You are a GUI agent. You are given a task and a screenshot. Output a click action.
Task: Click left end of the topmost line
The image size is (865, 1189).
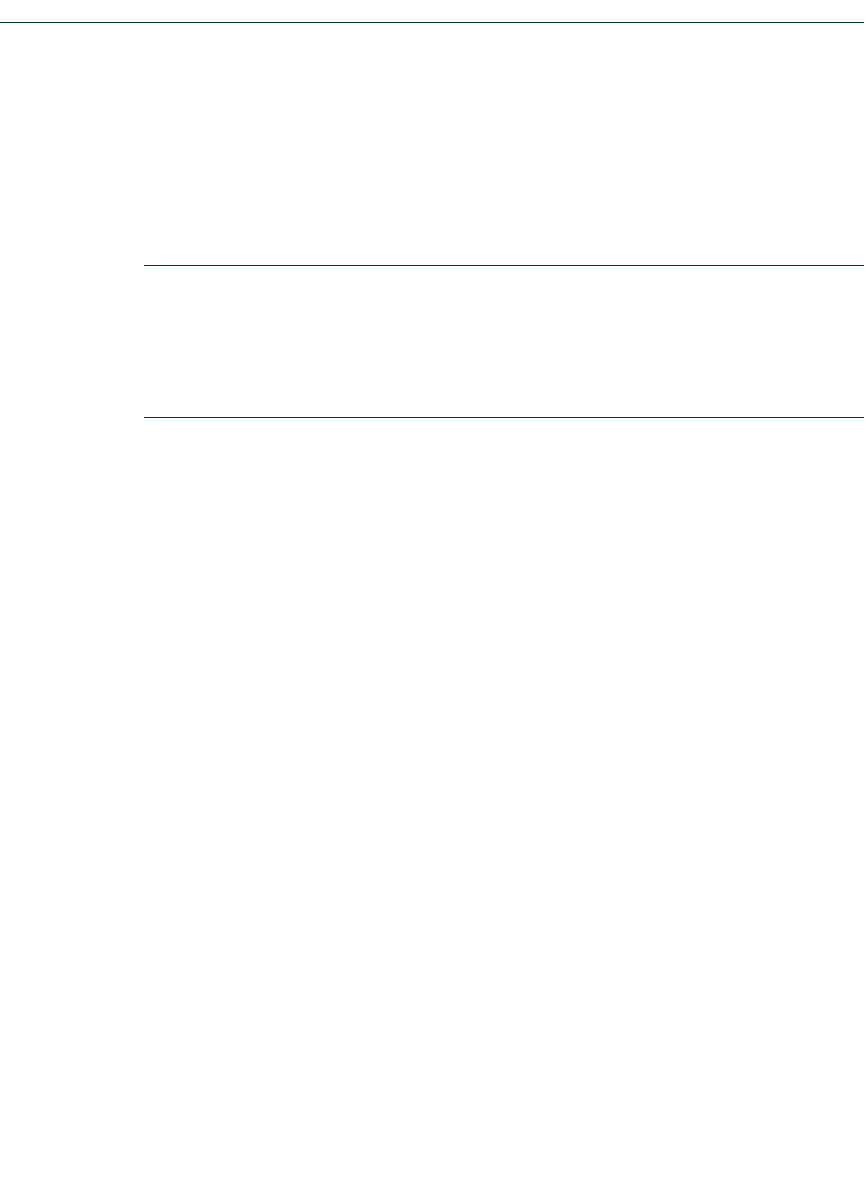3,23
